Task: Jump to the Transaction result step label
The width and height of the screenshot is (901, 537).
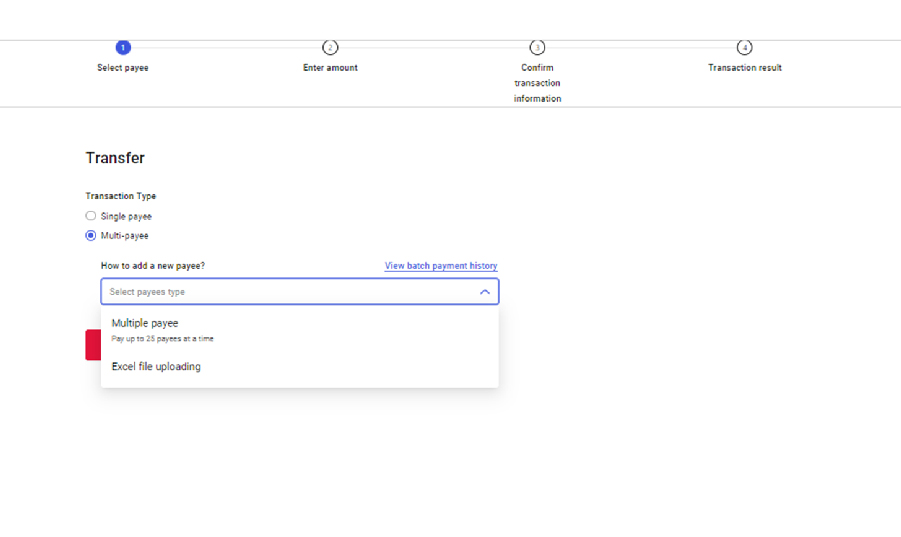Action: (x=744, y=68)
